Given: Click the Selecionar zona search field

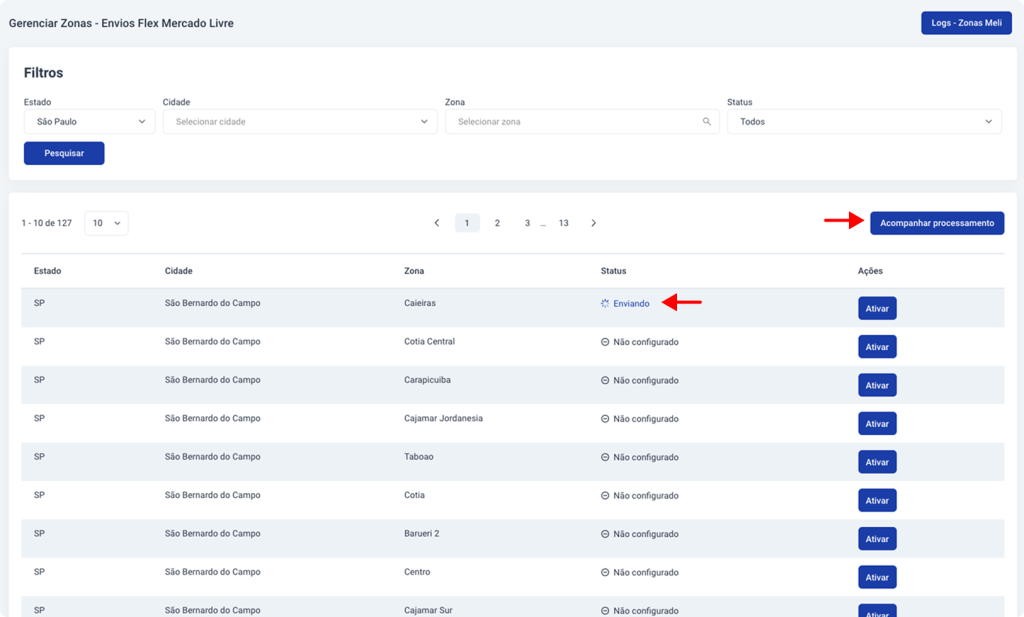Looking at the screenshot, I should [582, 121].
